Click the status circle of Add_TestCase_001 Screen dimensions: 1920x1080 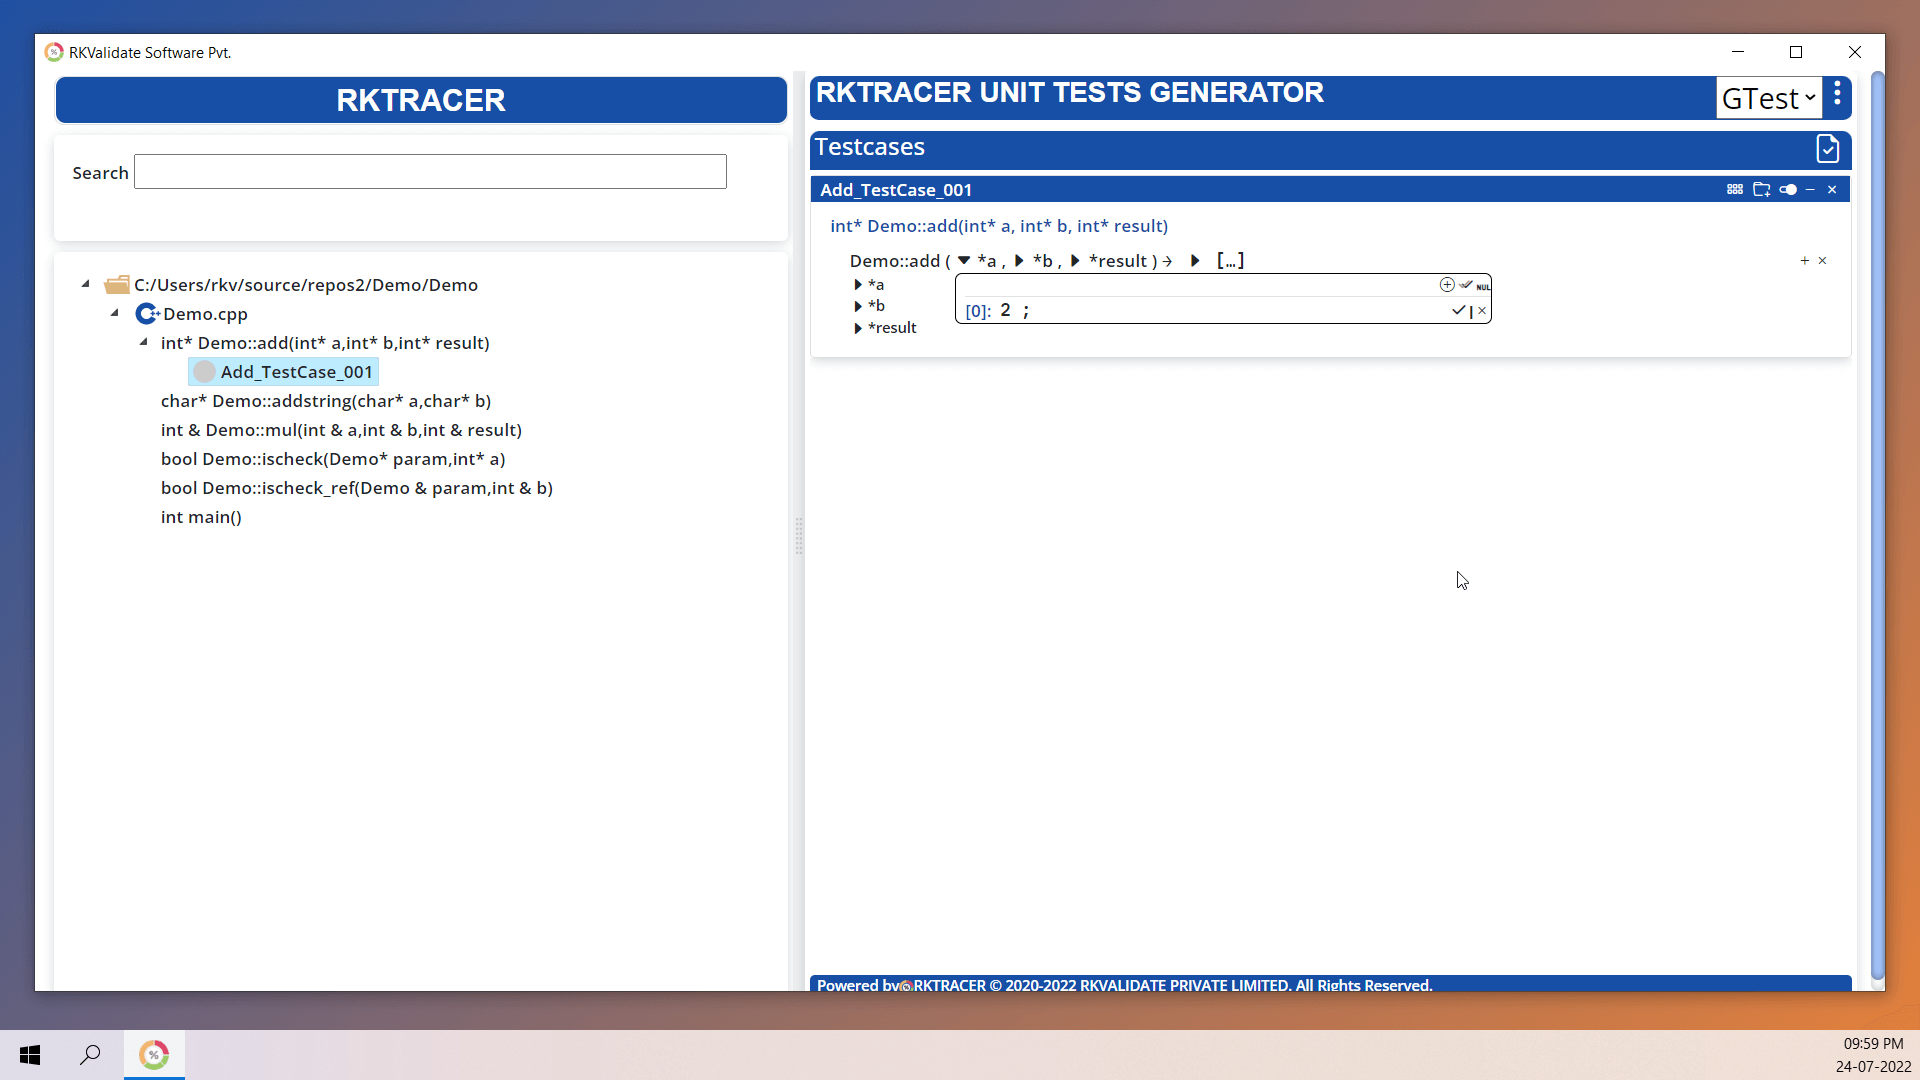pyautogui.click(x=205, y=372)
